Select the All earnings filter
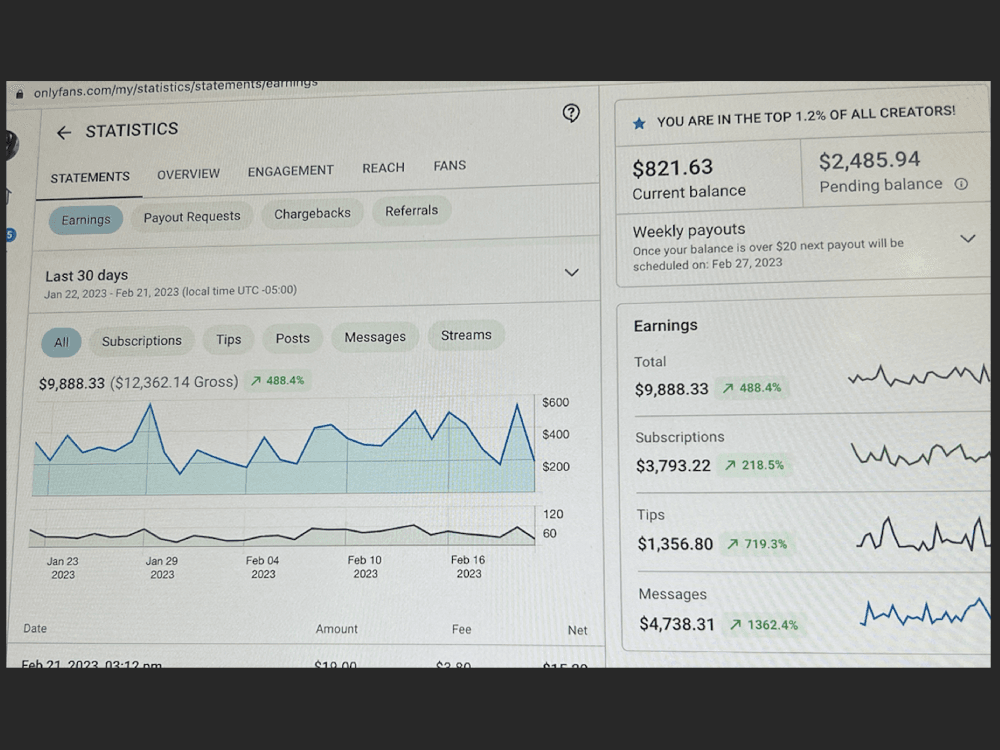Viewport: 1000px width, 750px height. coord(61,342)
